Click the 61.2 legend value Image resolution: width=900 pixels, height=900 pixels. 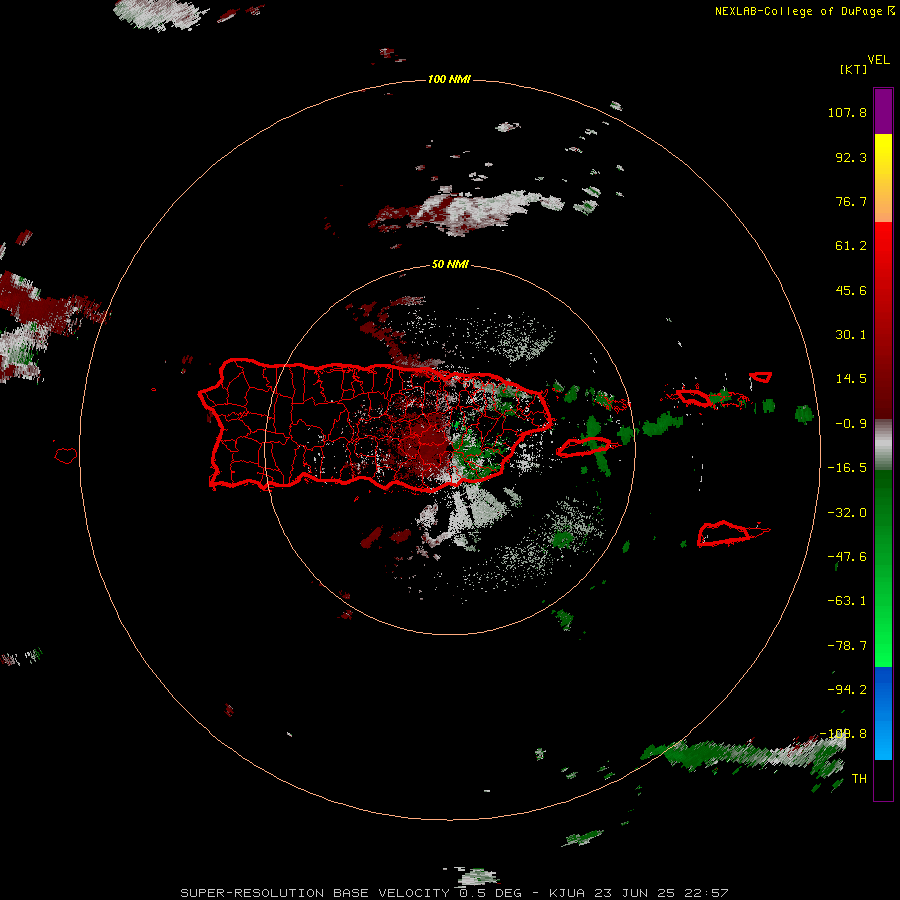(851, 246)
